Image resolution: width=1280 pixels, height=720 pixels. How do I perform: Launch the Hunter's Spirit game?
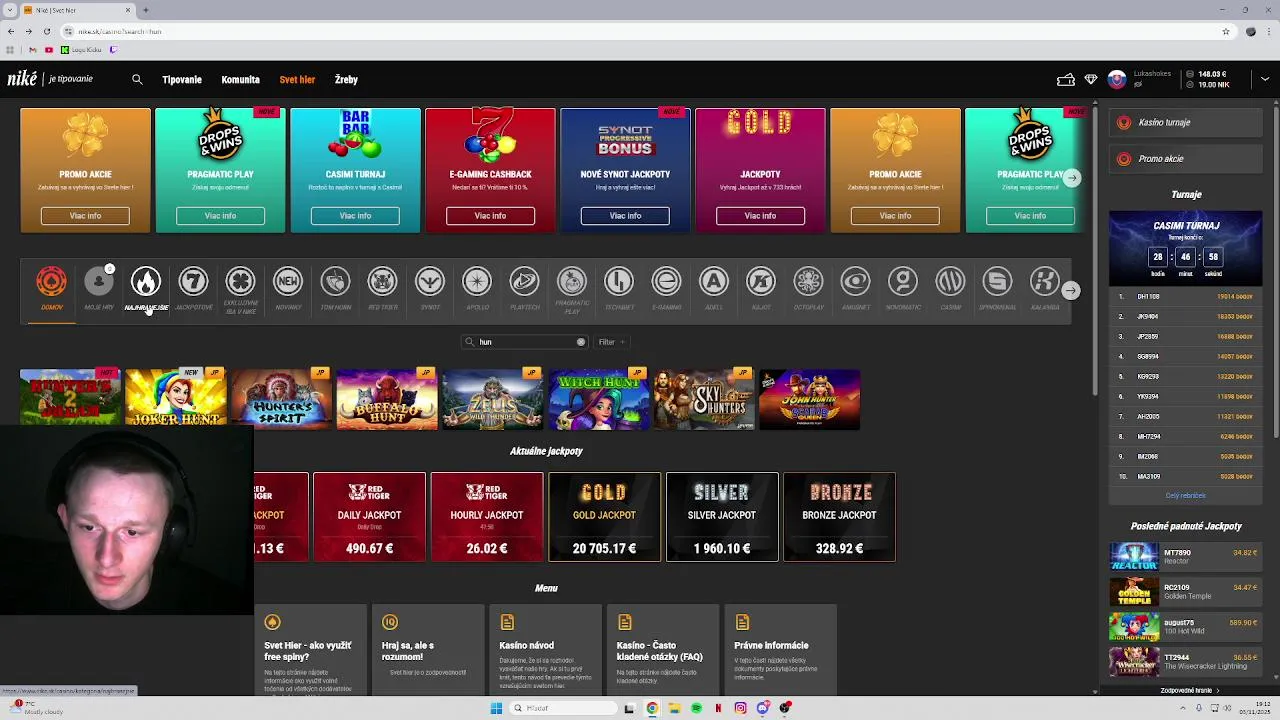[282, 398]
